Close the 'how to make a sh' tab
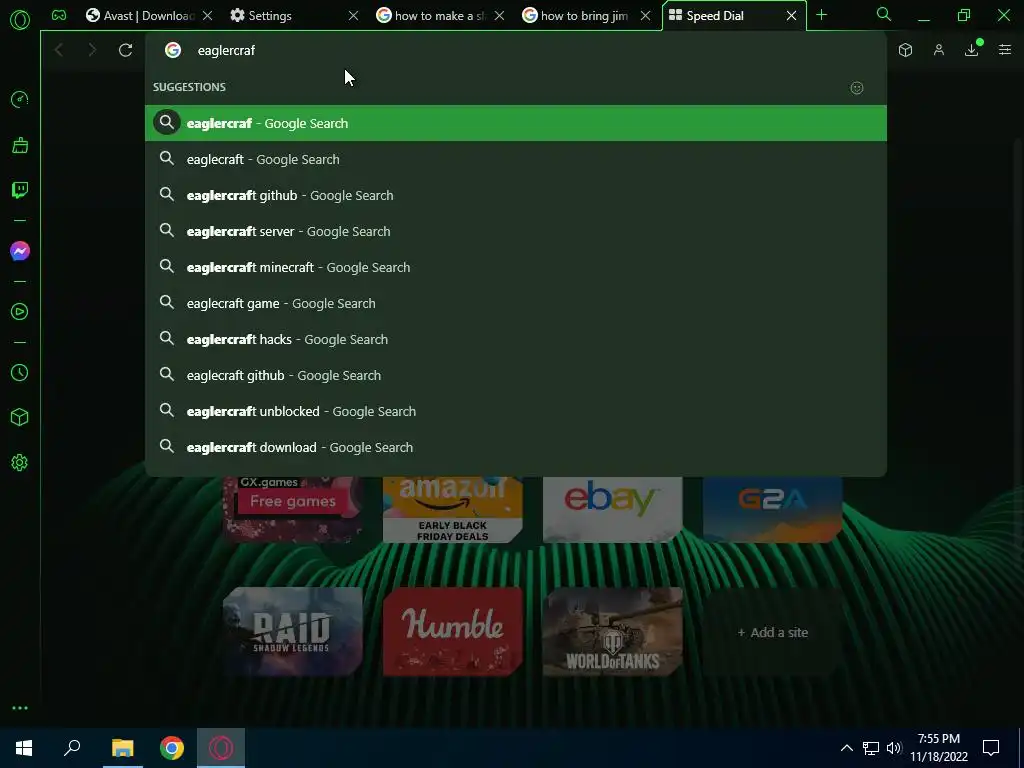Image resolution: width=1024 pixels, height=768 pixels. point(500,16)
